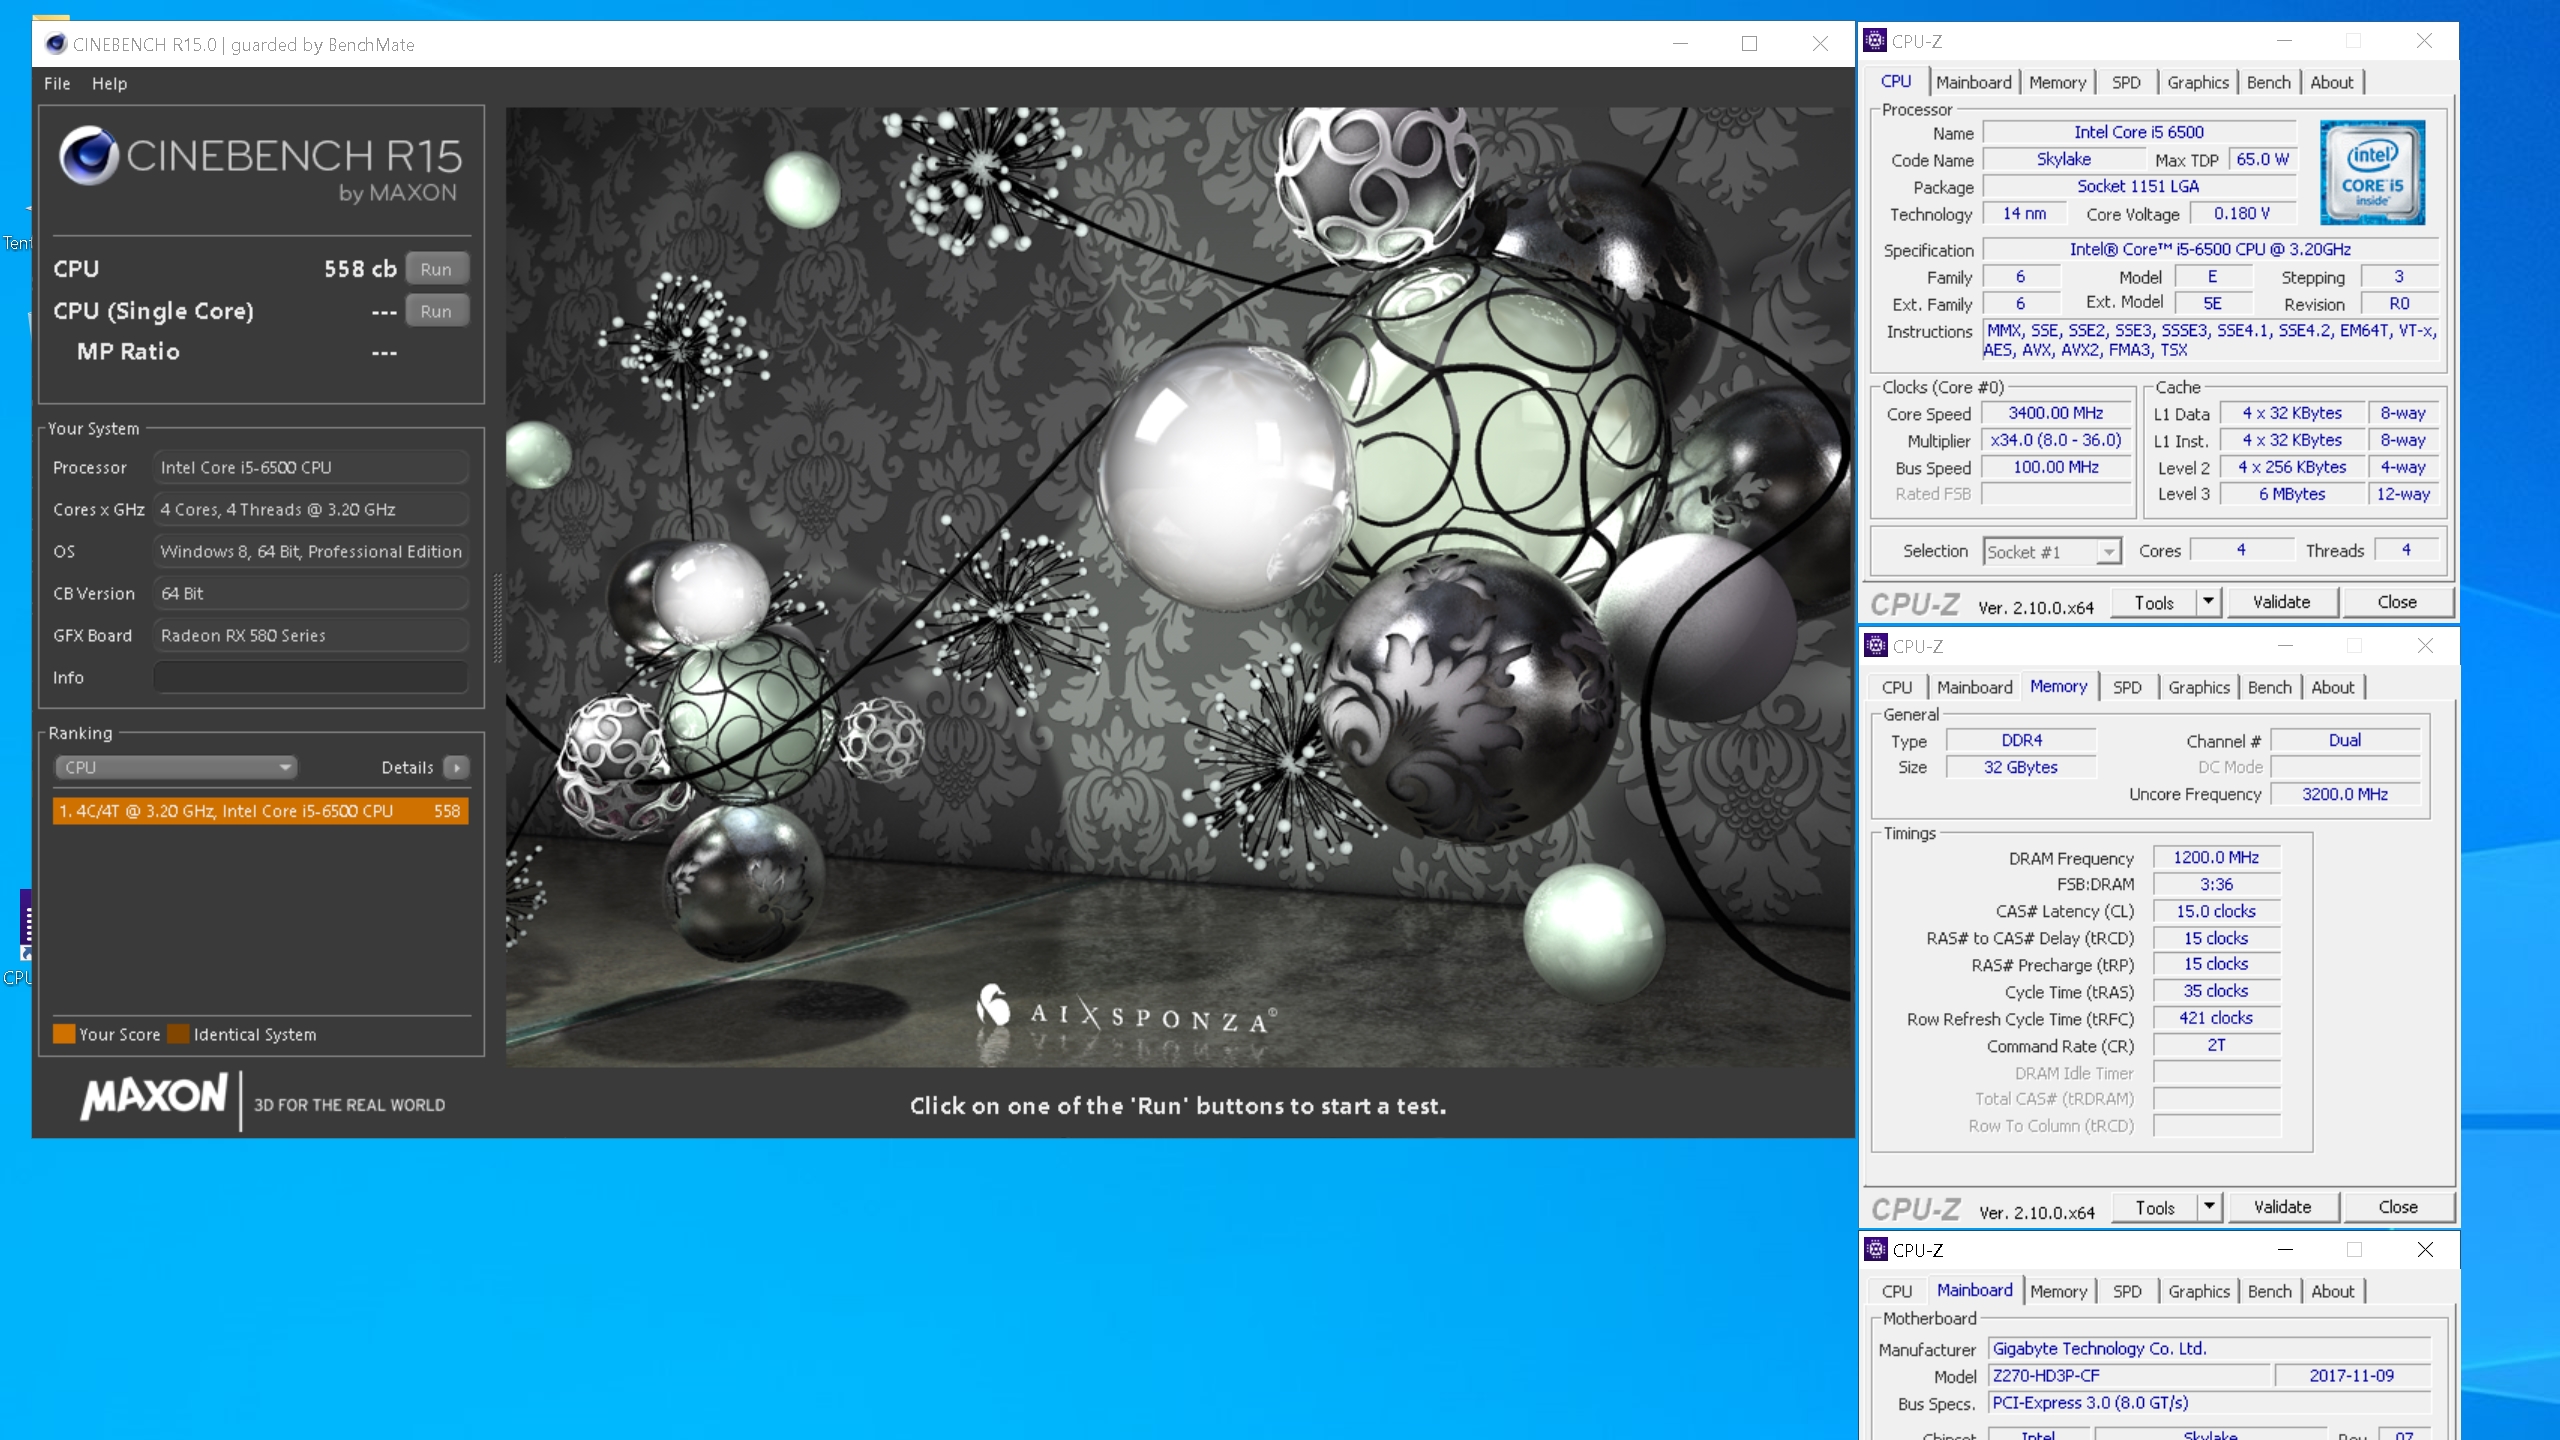Close the top CPU-Z window via X
The width and height of the screenshot is (2560, 1440).
point(2424,41)
